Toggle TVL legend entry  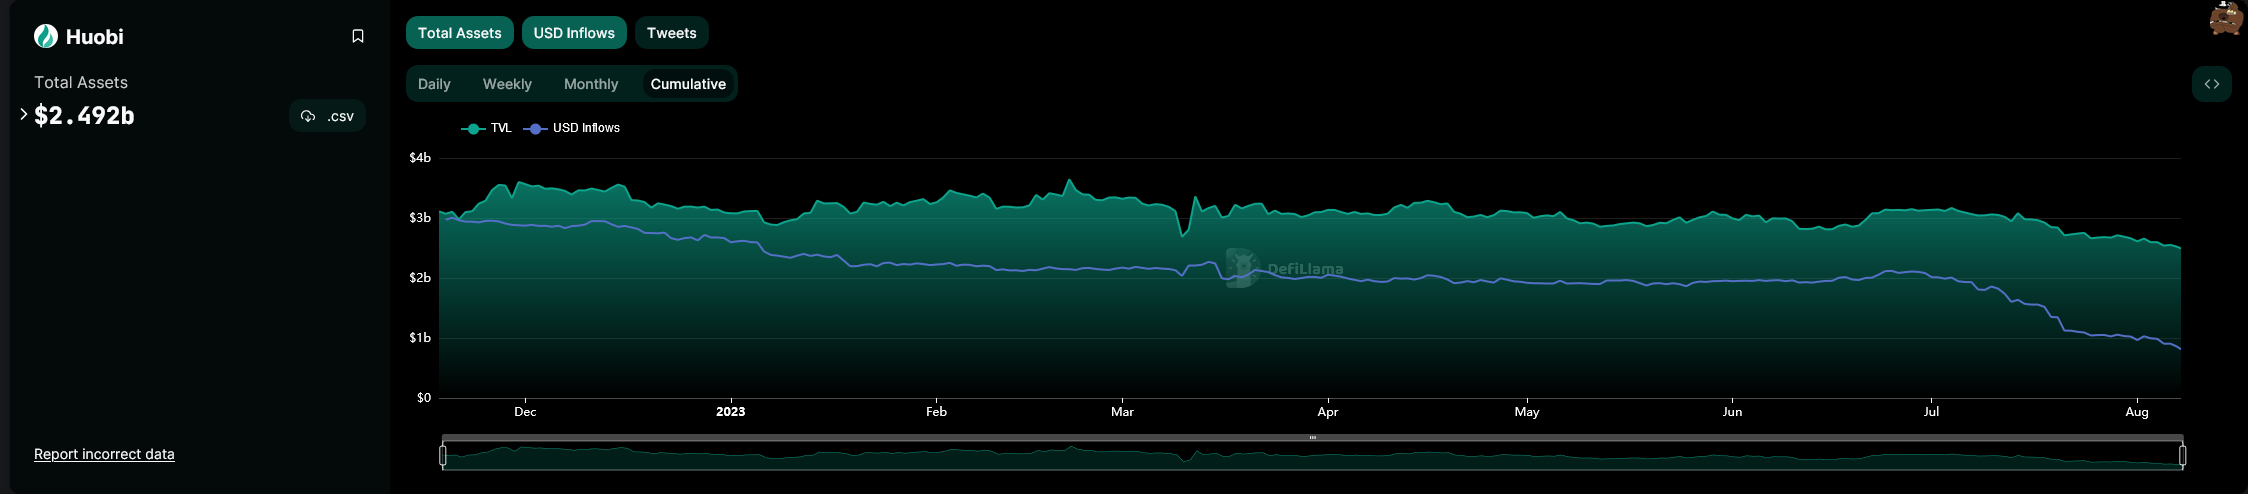tap(487, 128)
